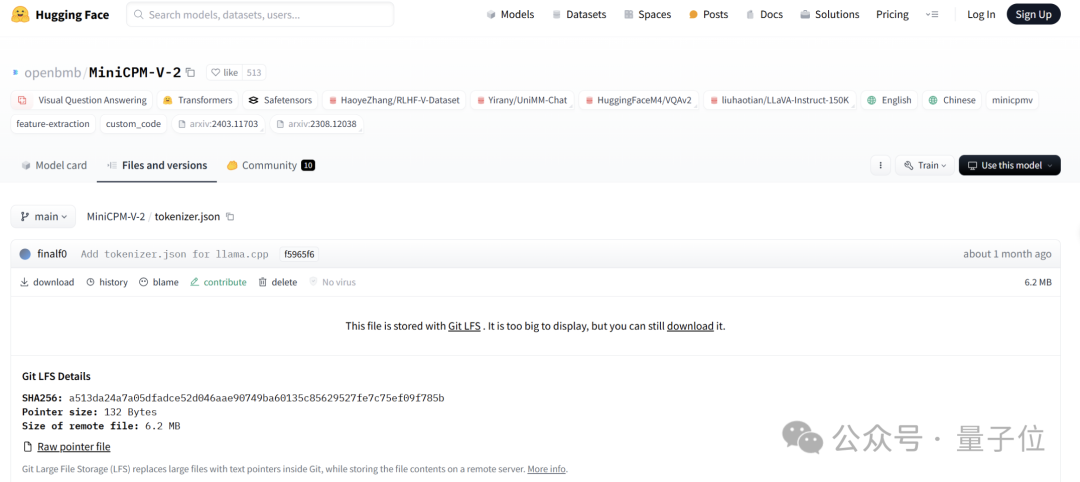Expand the Train dropdown

pos(924,165)
